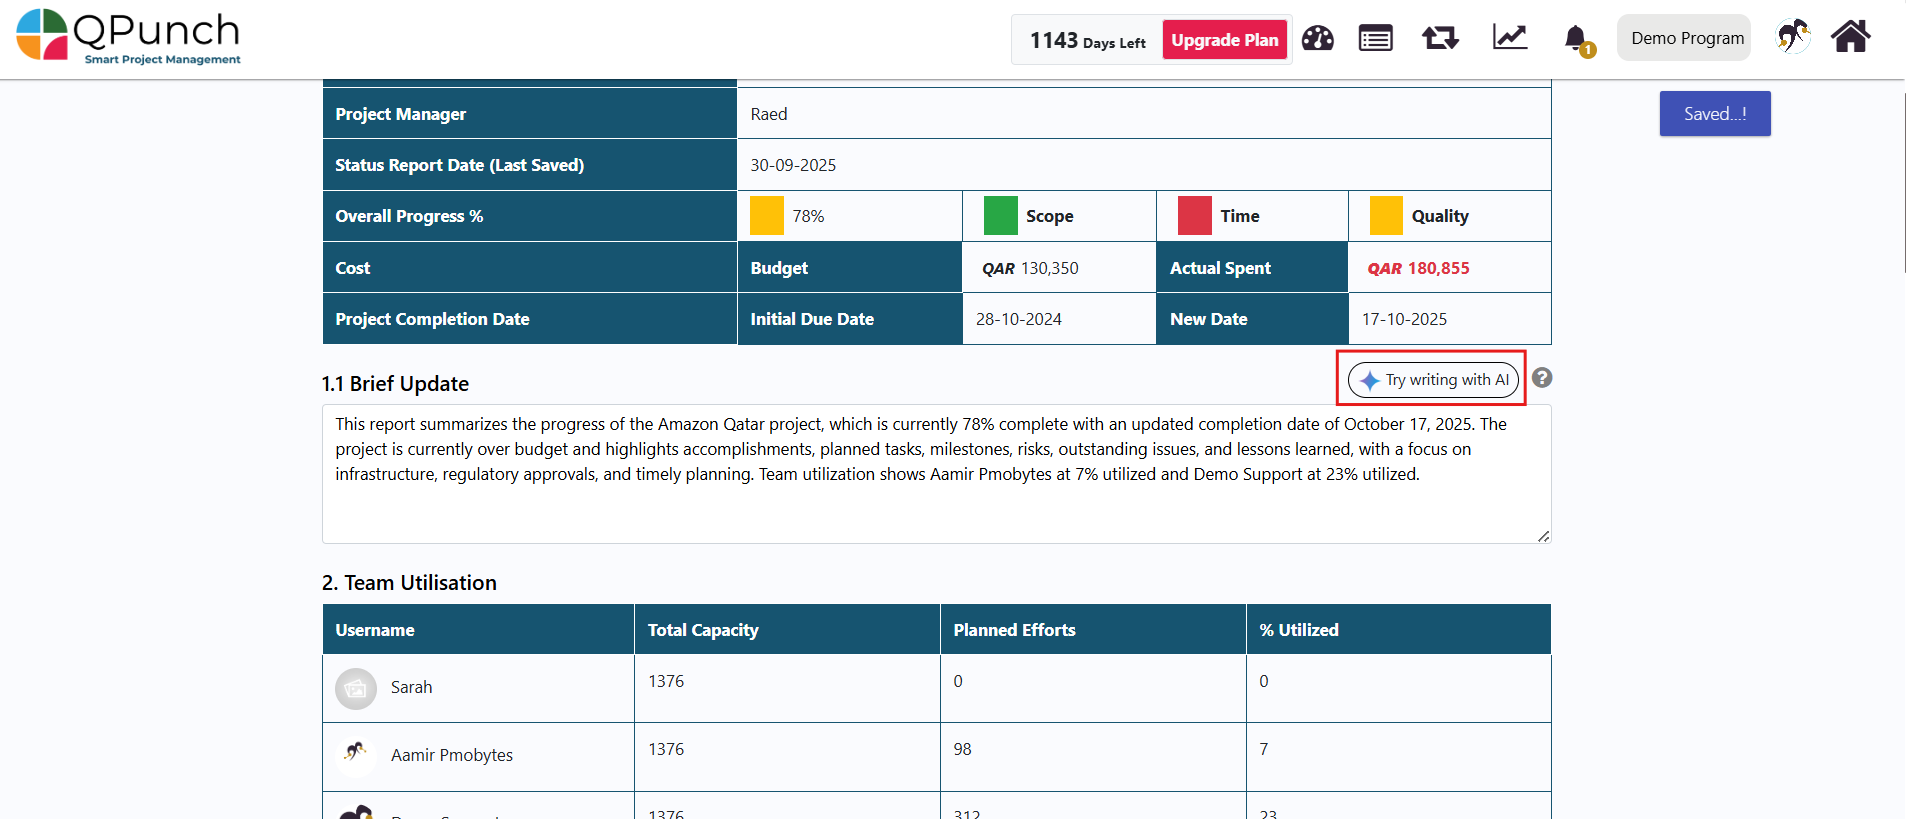Click the Saved..! button
Image resolution: width=1906 pixels, height=819 pixels.
tap(1714, 114)
